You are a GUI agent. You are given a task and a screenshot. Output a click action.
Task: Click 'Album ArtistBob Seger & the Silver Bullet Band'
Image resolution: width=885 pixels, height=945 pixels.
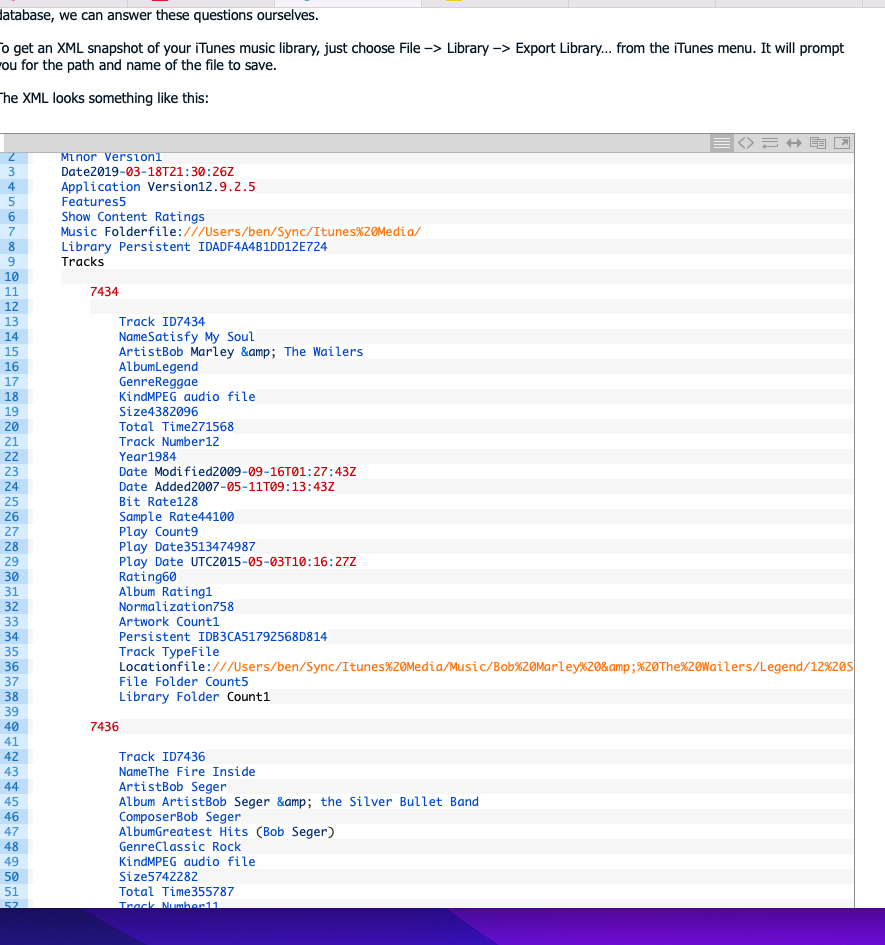(298, 802)
